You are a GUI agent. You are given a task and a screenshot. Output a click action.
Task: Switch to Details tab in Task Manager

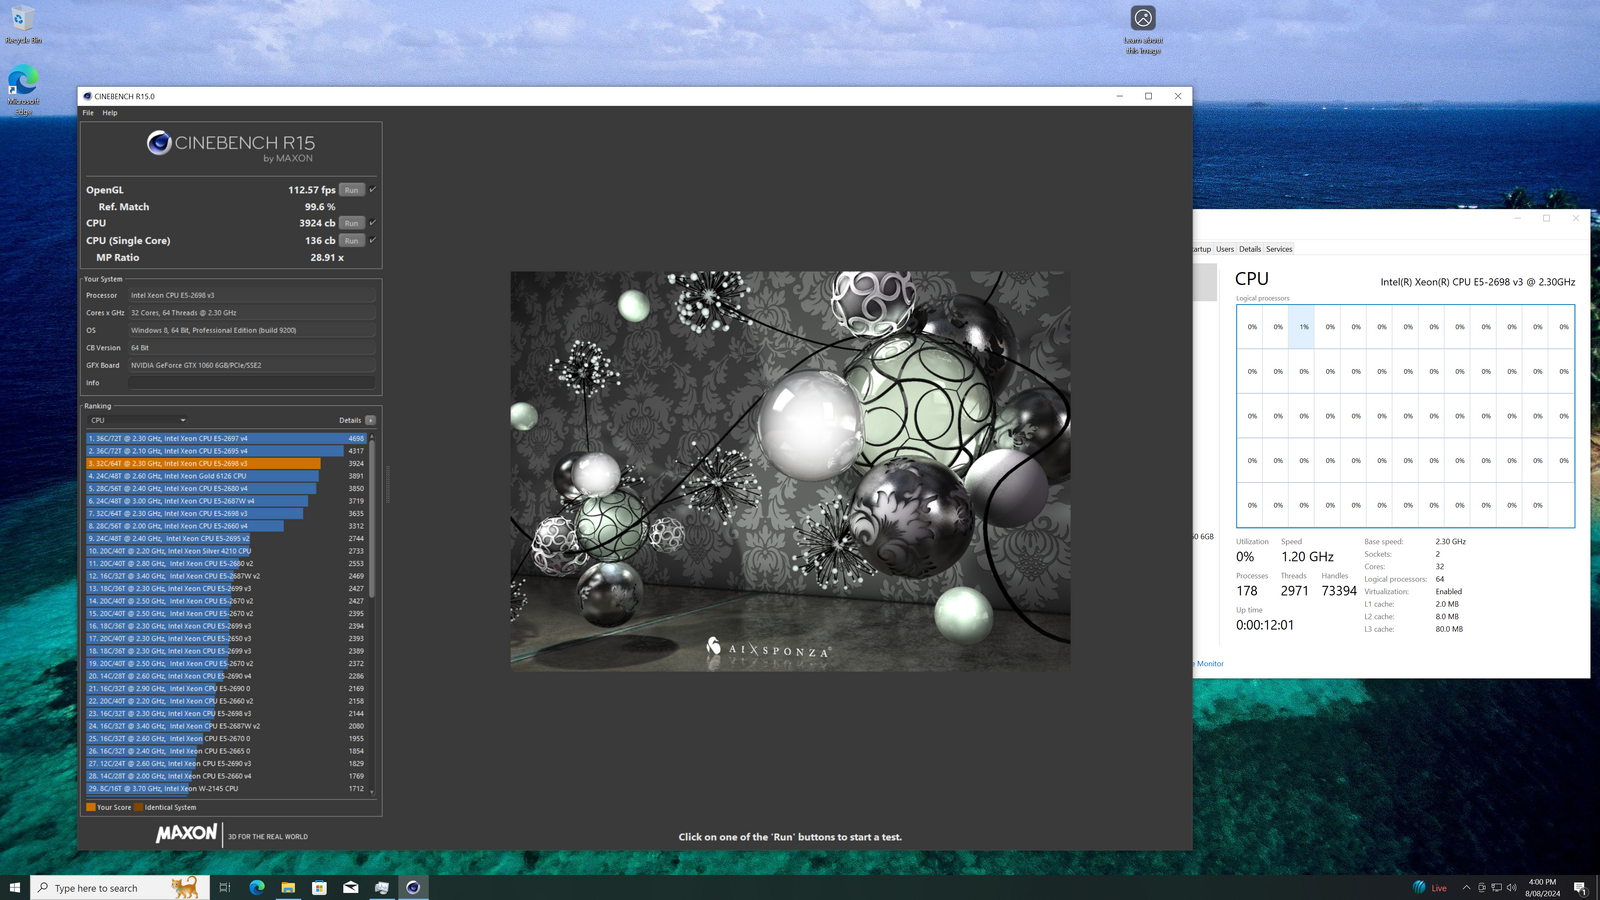1250,249
